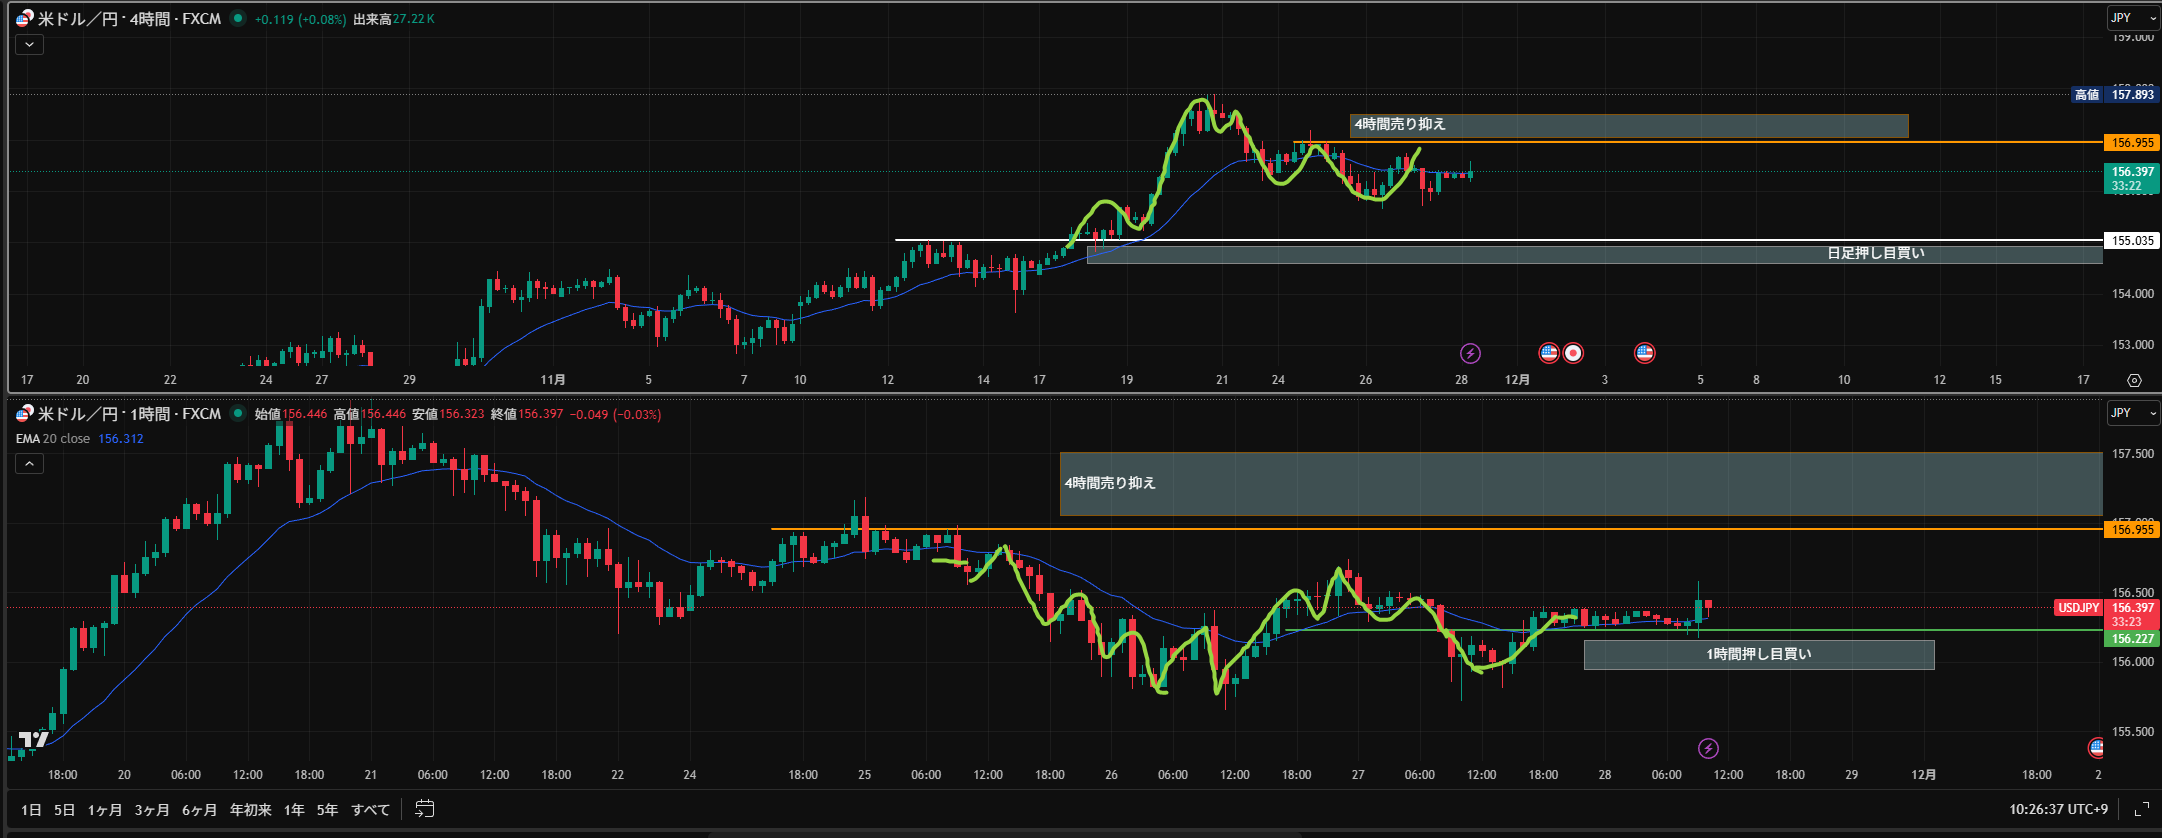The height and width of the screenshot is (838, 2162).
Task: Click the purple lightning event icon on upper chart
Action: coord(1470,353)
